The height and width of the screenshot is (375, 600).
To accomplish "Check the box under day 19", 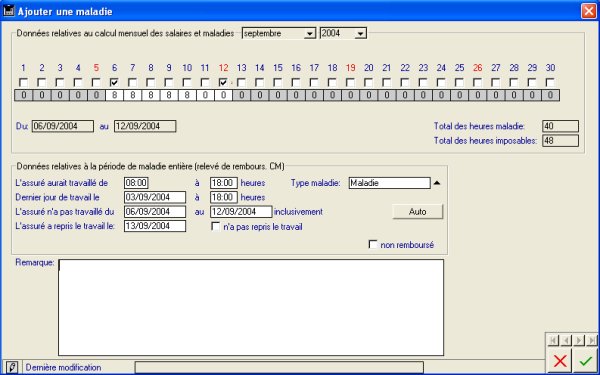I will click(x=350, y=82).
